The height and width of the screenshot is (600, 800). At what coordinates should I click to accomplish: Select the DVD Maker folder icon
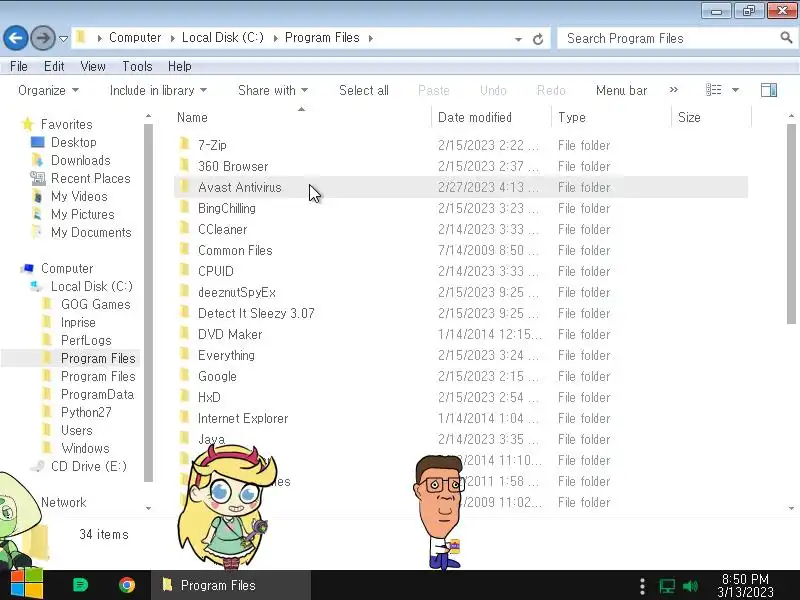point(185,333)
